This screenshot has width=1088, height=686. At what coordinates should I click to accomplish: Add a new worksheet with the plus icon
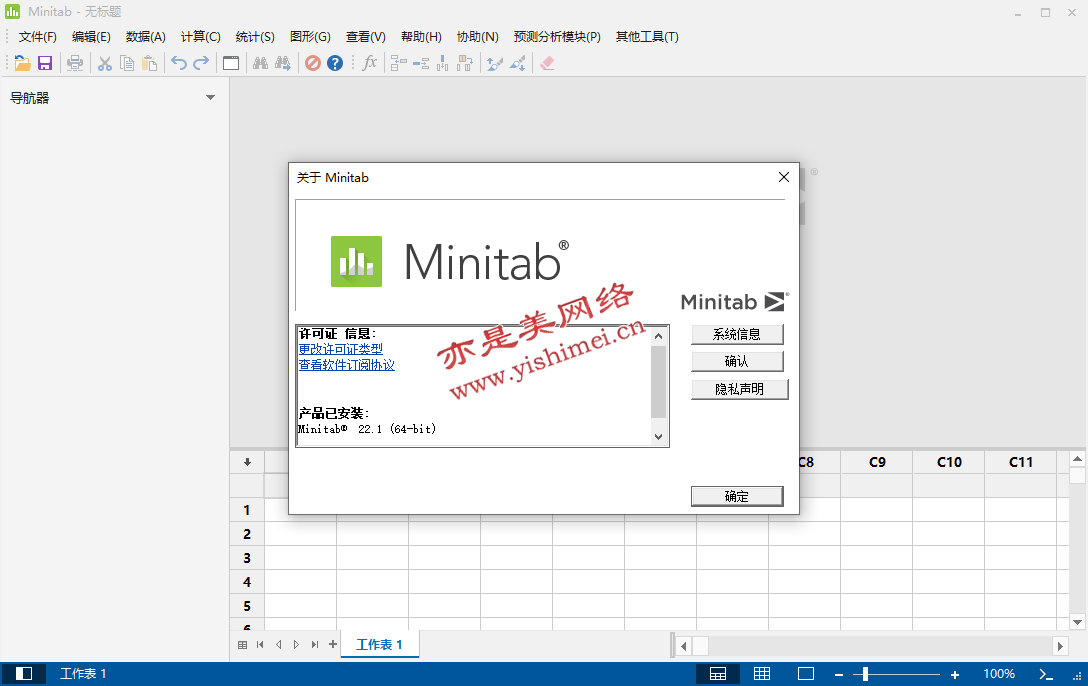333,644
